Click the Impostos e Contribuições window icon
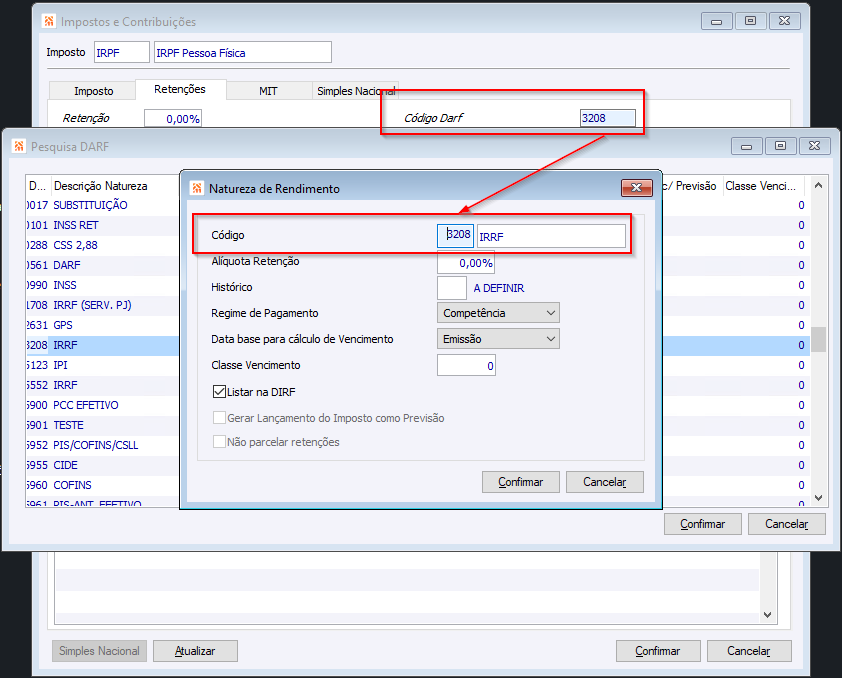The image size is (842, 678). click(x=49, y=21)
